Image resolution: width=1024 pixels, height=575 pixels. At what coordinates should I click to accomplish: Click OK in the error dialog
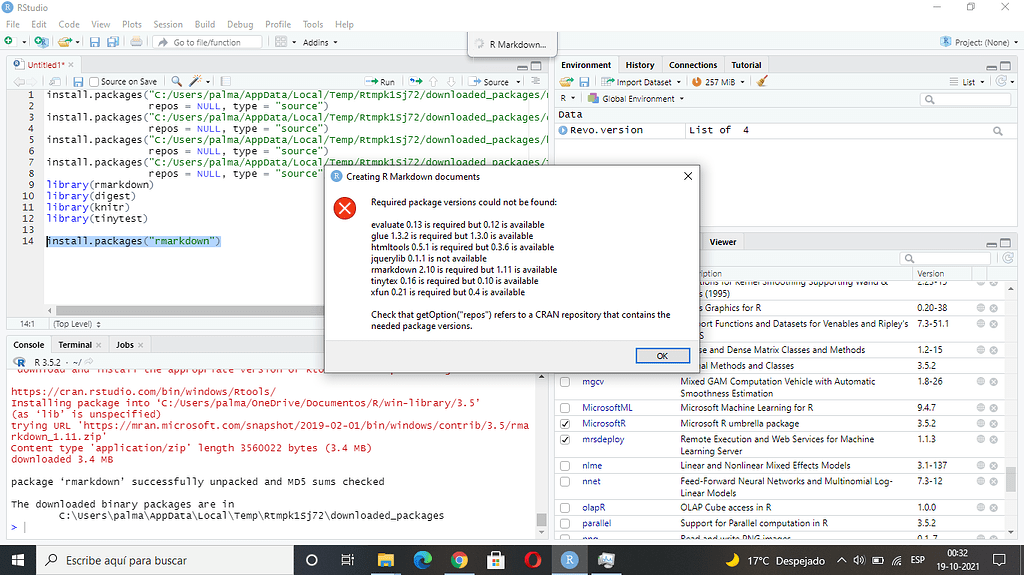tap(661, 356)
